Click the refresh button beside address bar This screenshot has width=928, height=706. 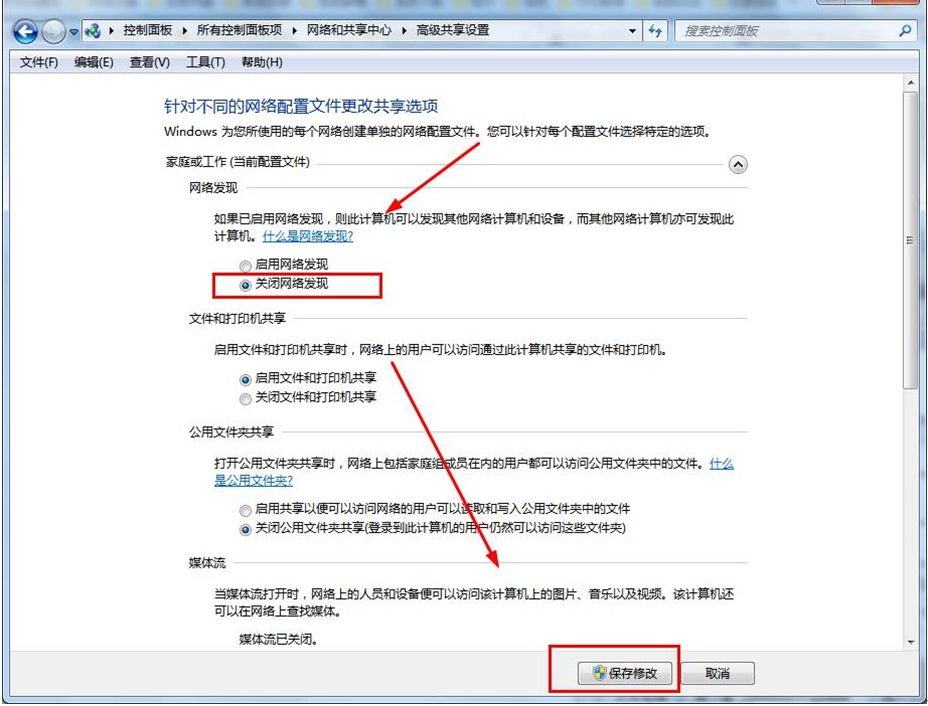tap(656, 30)
